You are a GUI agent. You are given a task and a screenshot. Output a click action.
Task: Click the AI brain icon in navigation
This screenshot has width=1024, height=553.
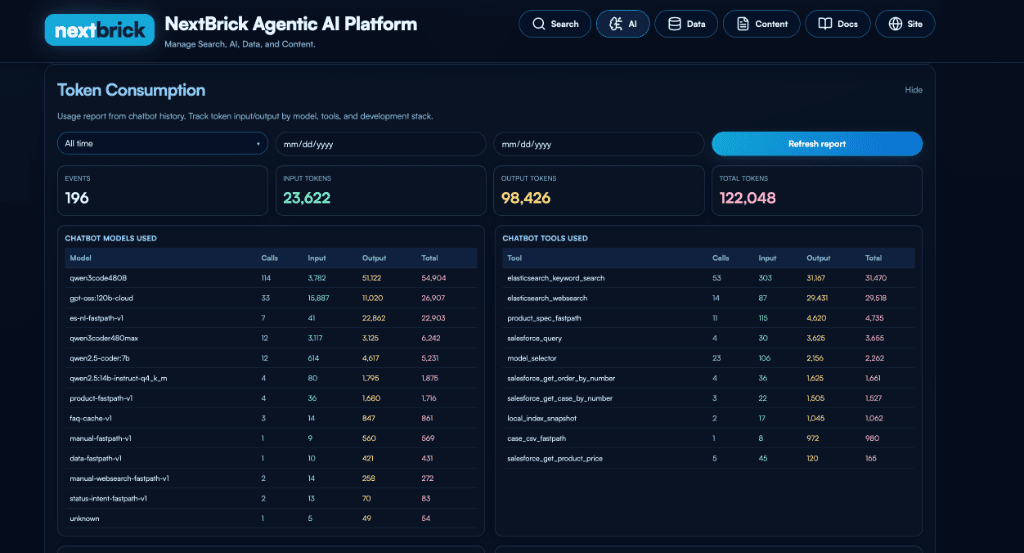coord(615,24)
